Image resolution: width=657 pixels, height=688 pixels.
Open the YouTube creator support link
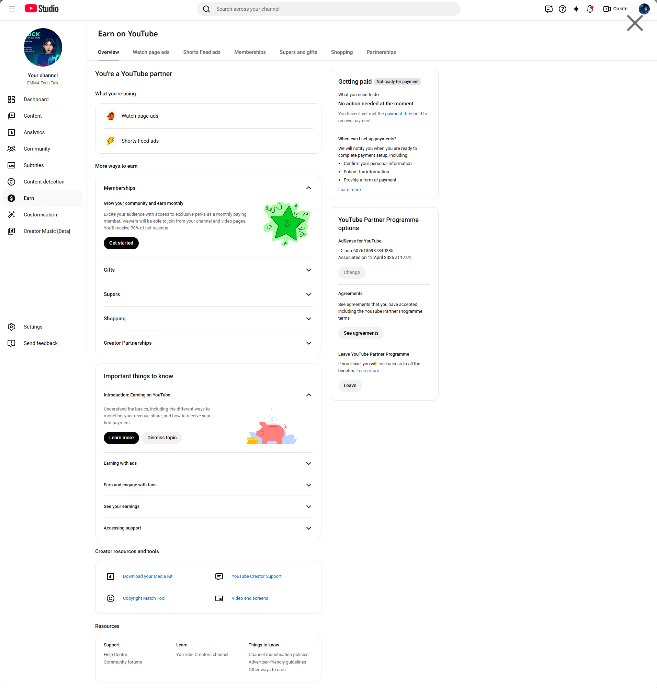(257, 577)
